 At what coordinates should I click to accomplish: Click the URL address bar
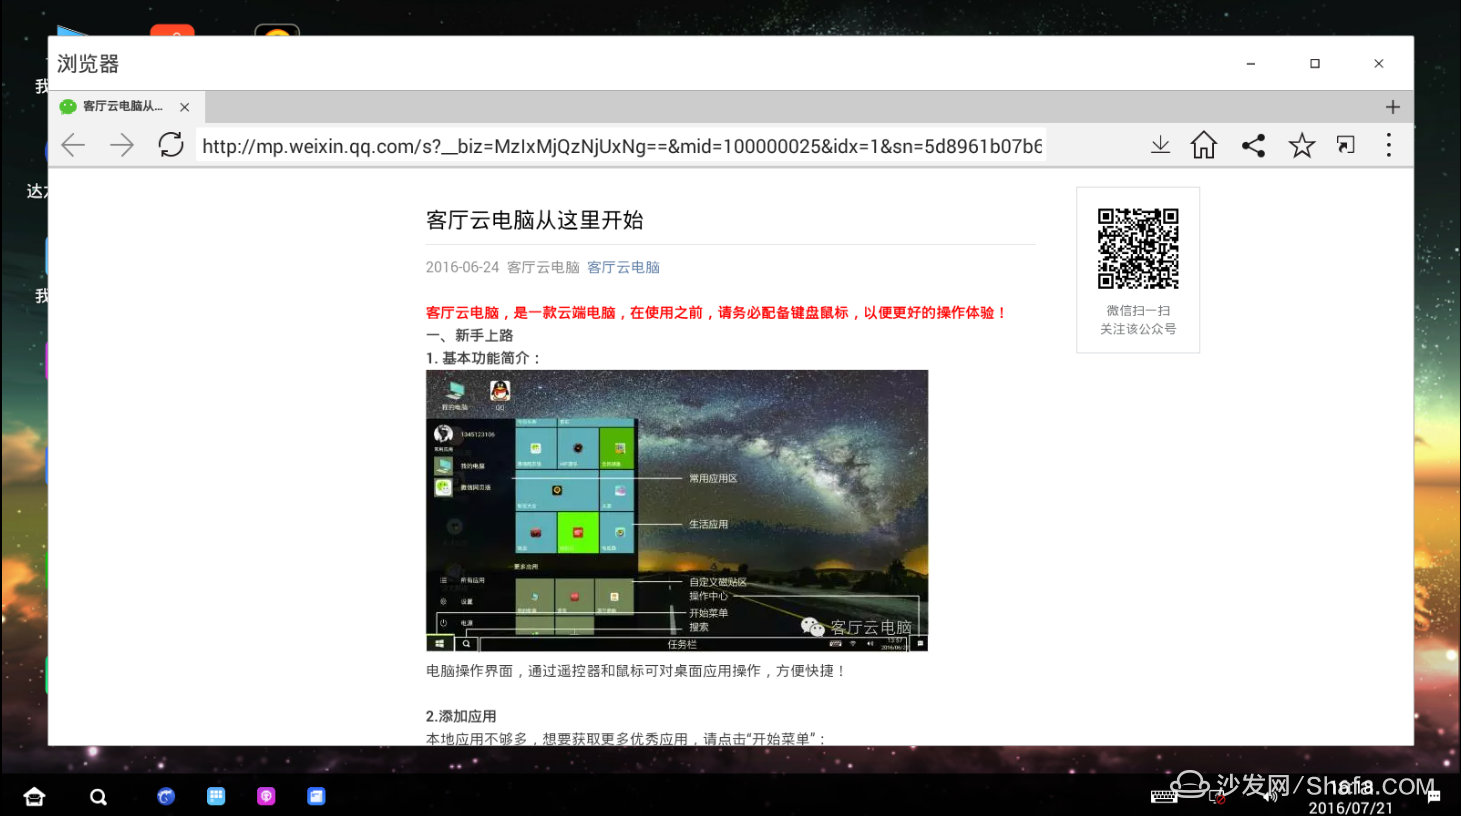[622, 146]
